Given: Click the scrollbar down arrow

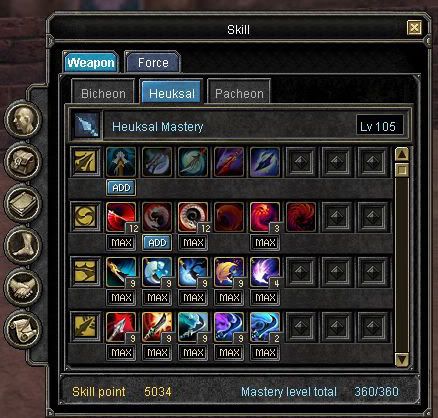Looking at the screenshot, I should (402, 359).
